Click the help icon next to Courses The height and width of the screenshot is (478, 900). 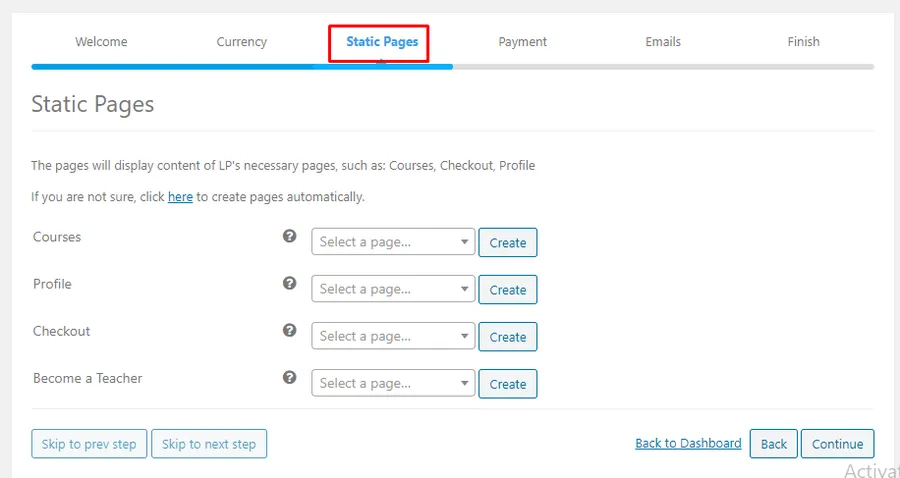coord(289,236)
